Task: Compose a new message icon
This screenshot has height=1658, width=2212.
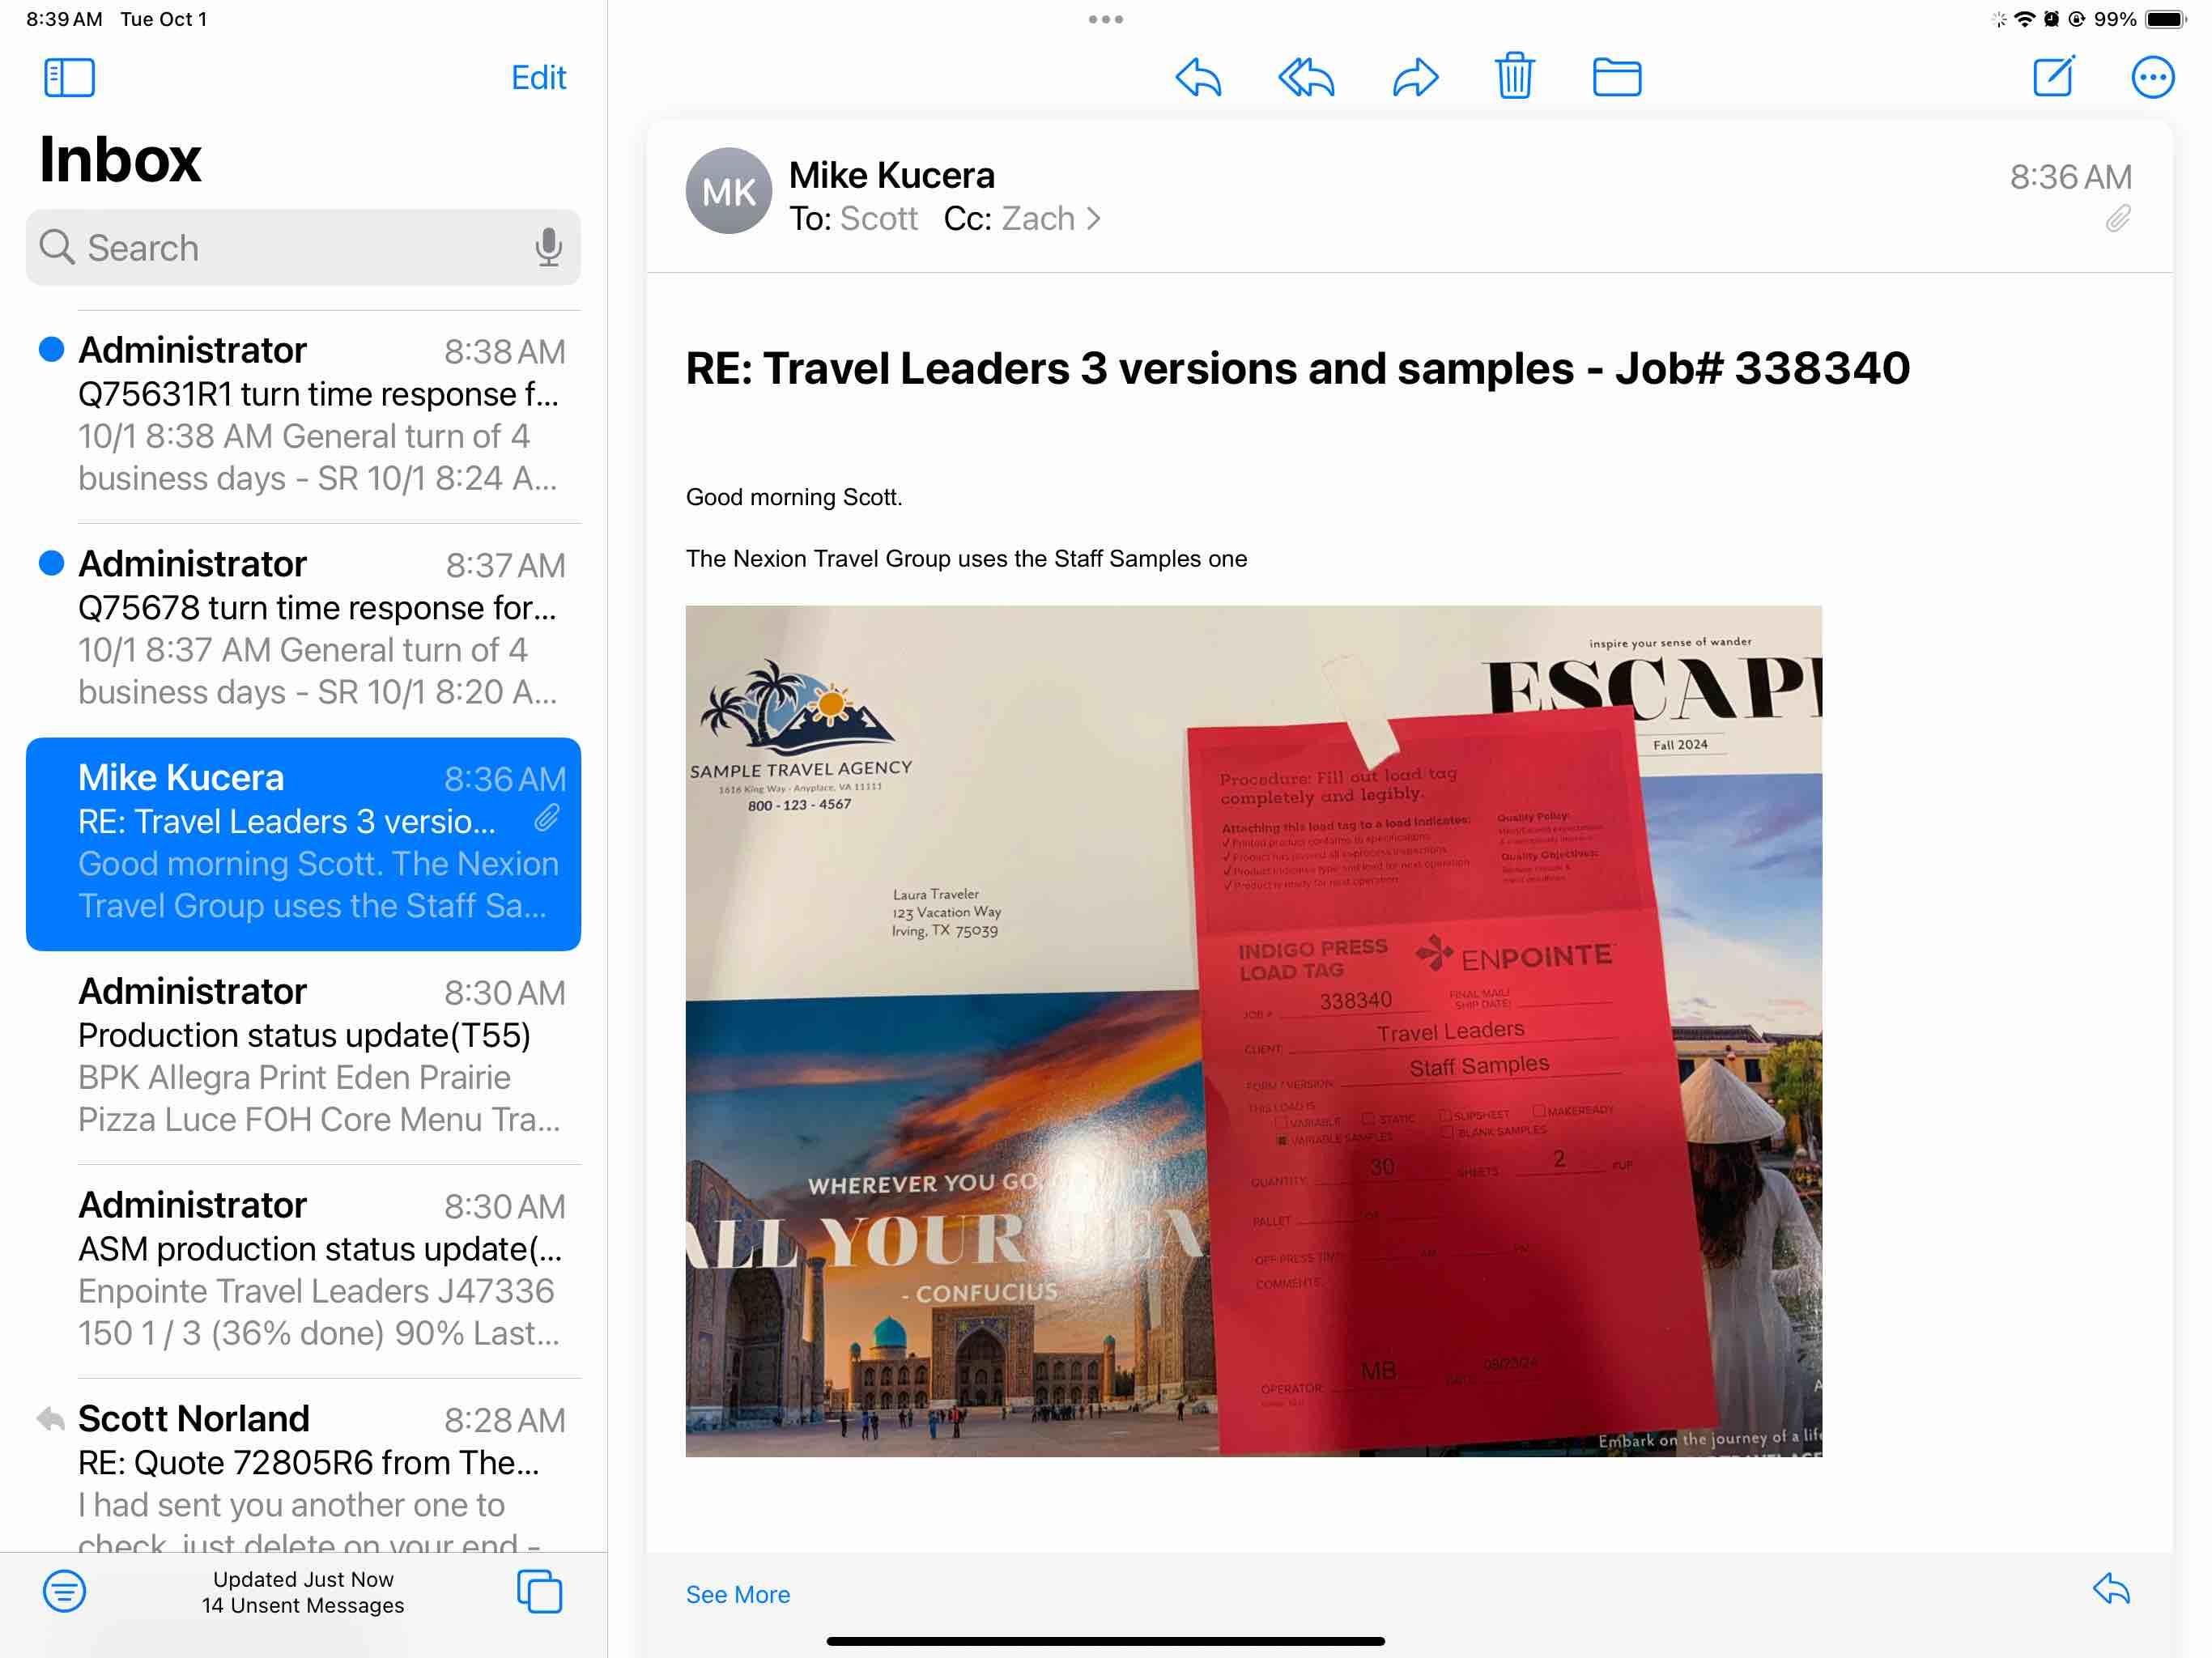Action: (x=2054, y=77)
